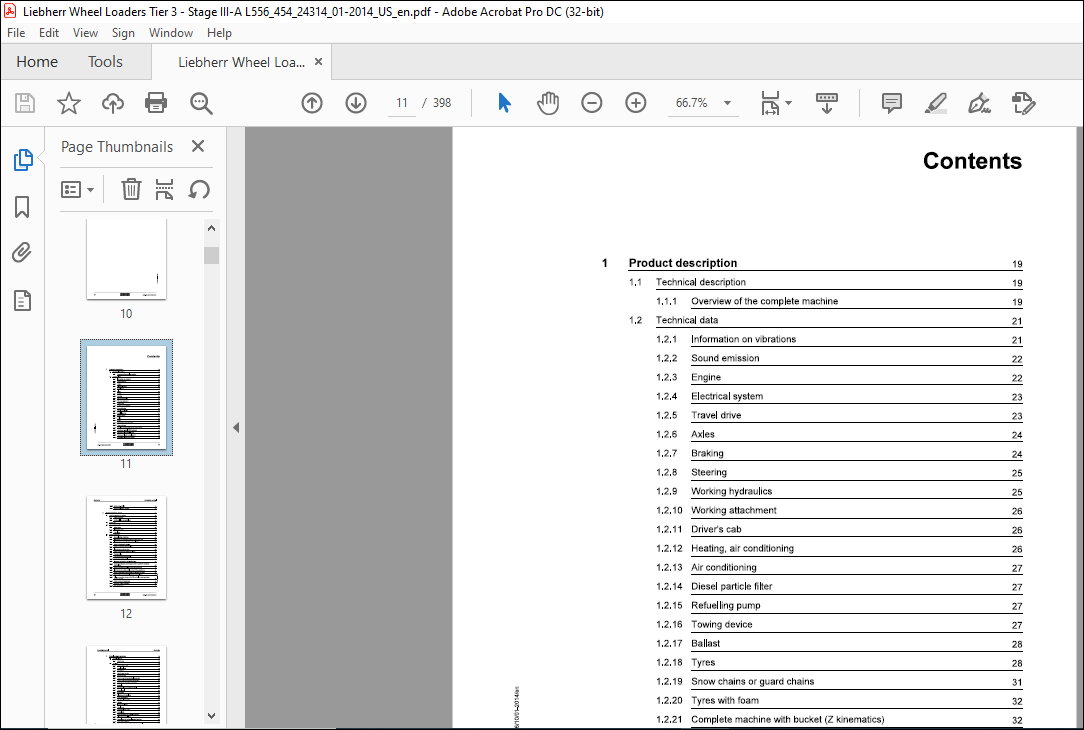Open Find text search tool

point(201,103)
